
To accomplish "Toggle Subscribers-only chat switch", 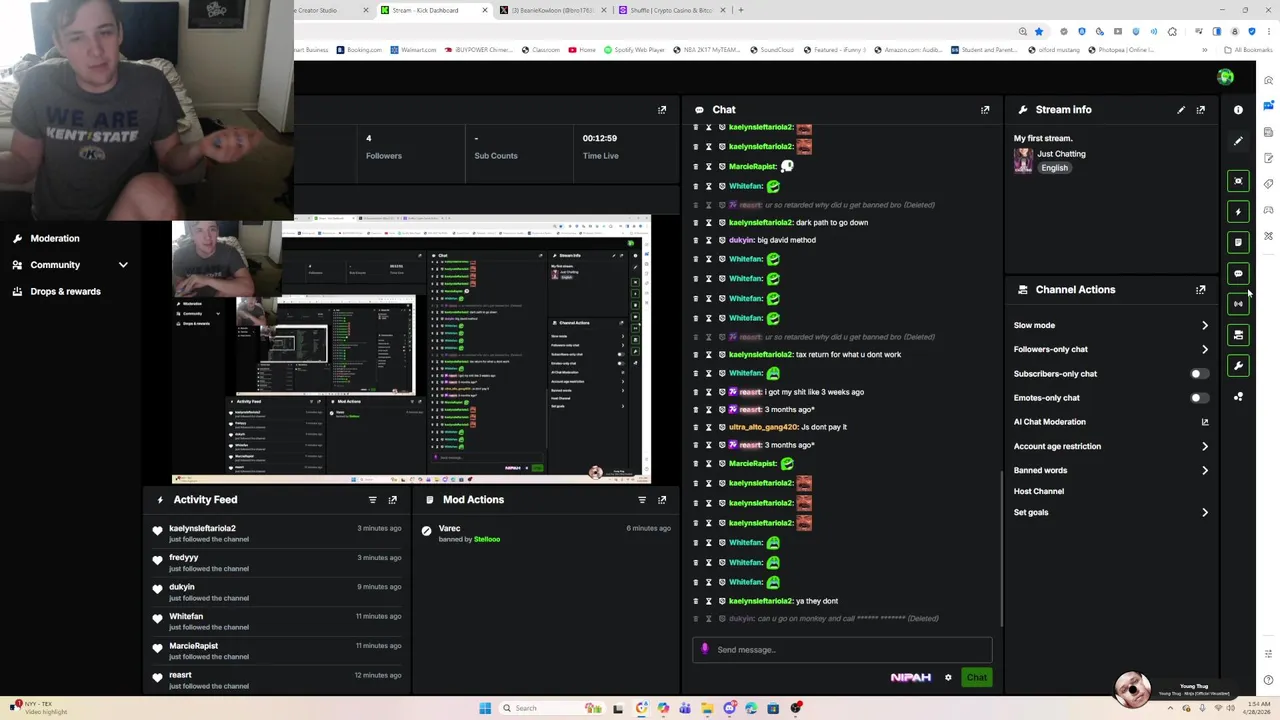I will 1198,374.
